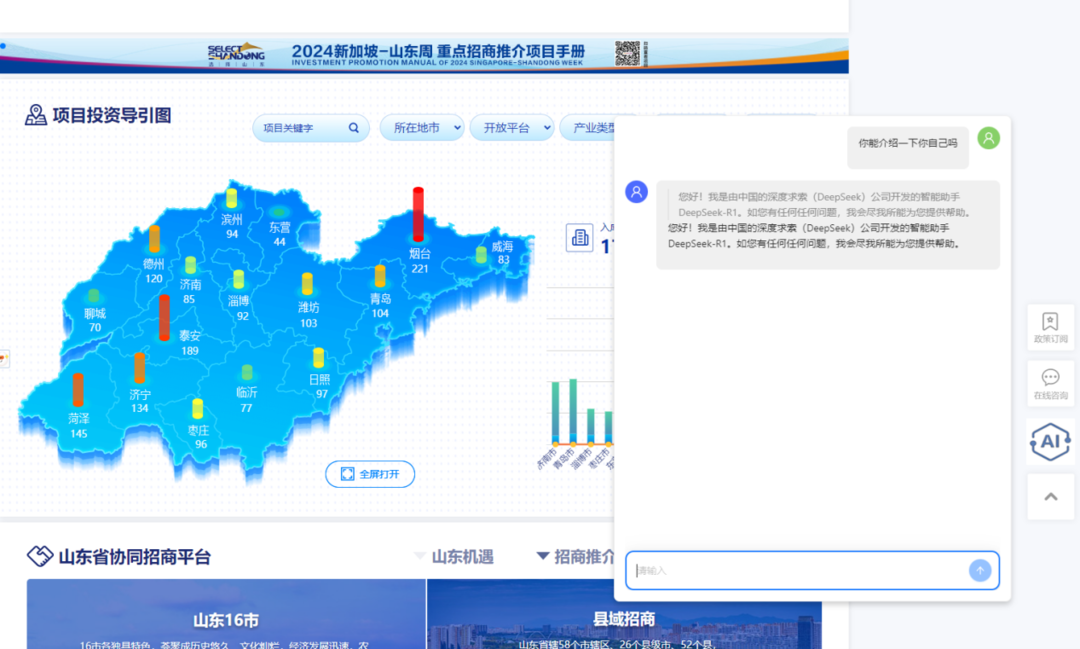The image size is (1080, 649).
Task: Open the AI assistant hexagon icon
Action: [1050, 441]
